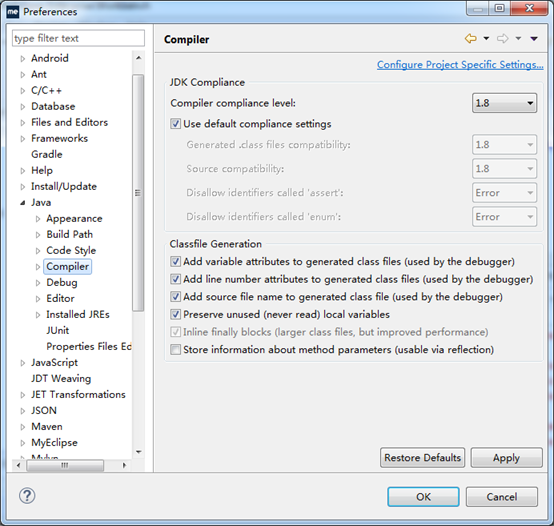Select the Maven tree item
The width and height of the screenshot is (554, 526).
pos(47,426)
